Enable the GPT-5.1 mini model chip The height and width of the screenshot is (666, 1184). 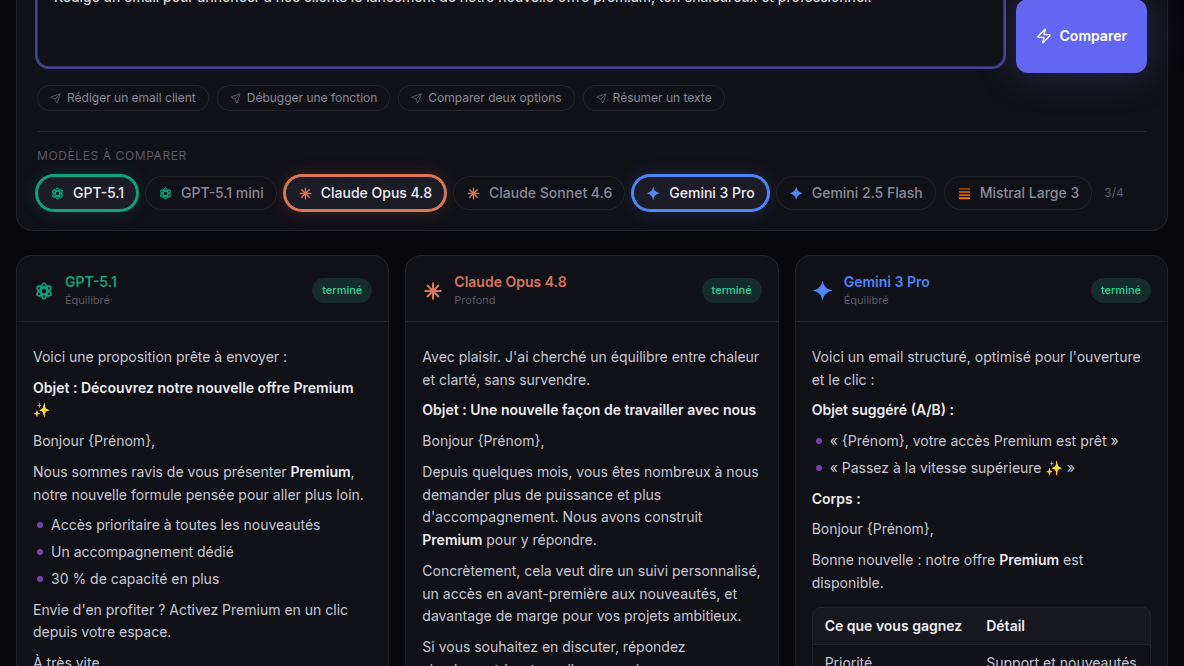pyautogui.click(x=211, y=193)
